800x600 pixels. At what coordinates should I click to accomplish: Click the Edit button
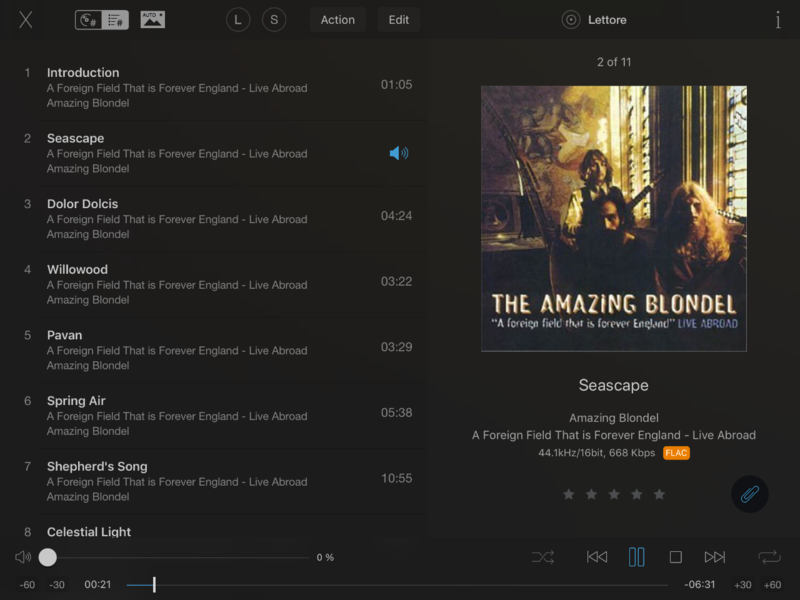pos(398,20)
